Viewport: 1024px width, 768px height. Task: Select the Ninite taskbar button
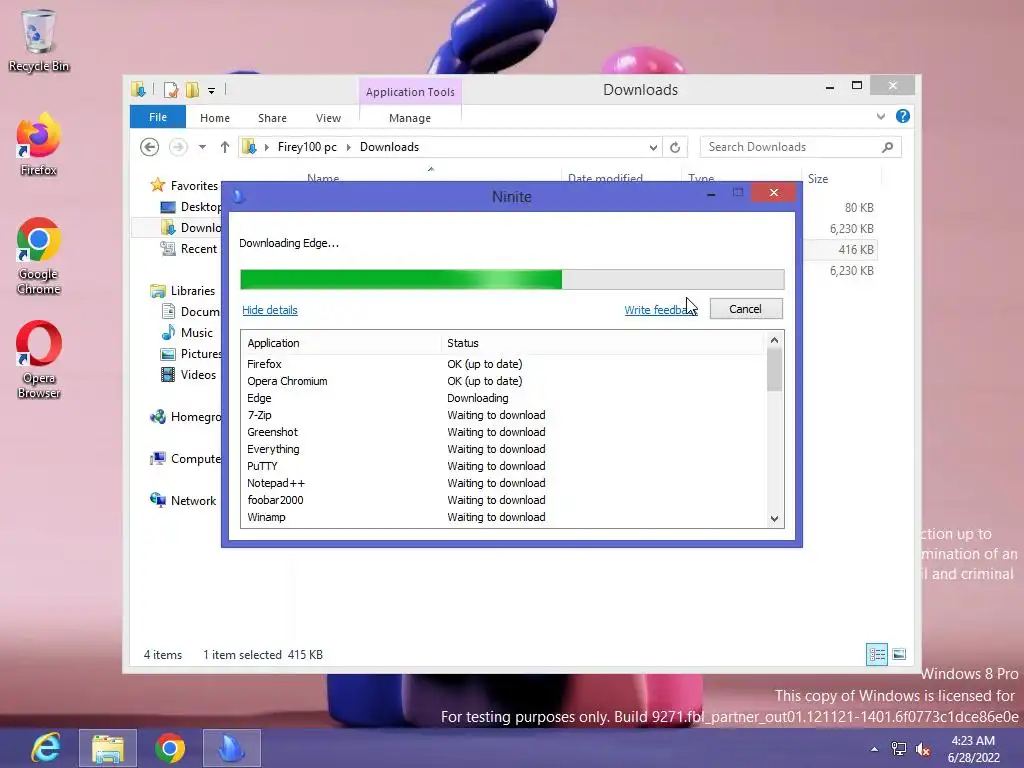(x=232, y=748)
